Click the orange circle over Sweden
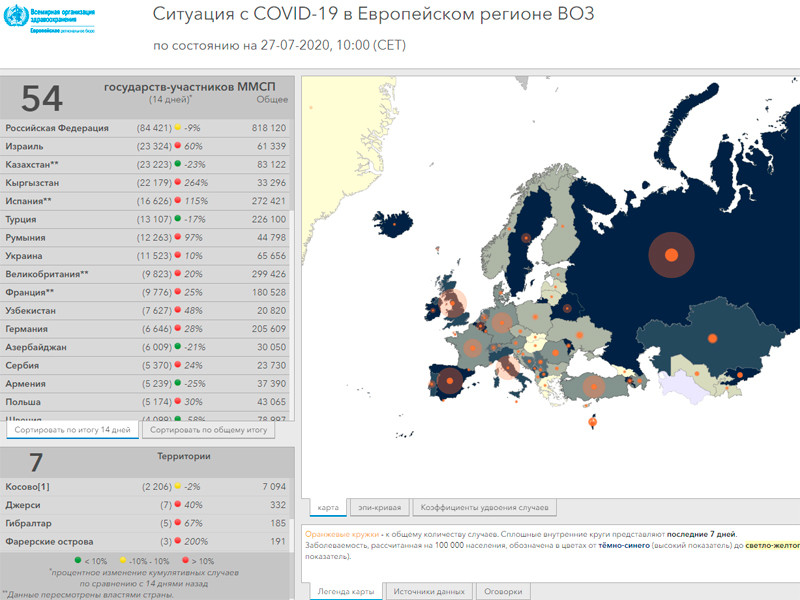Viewport: 800px width, 600px height. 526,238
